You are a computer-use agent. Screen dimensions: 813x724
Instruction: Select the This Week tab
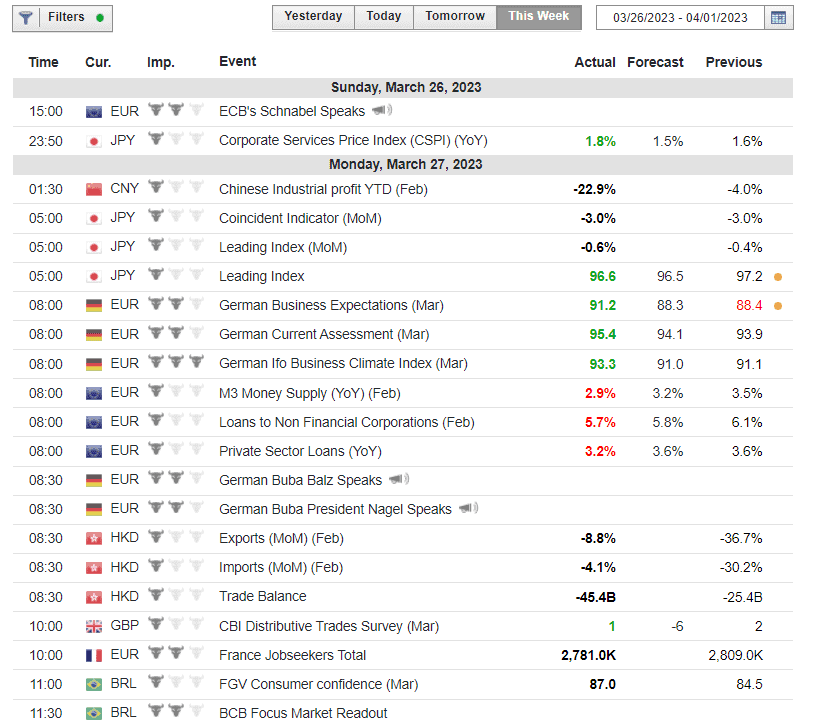[x=539, y=17]
